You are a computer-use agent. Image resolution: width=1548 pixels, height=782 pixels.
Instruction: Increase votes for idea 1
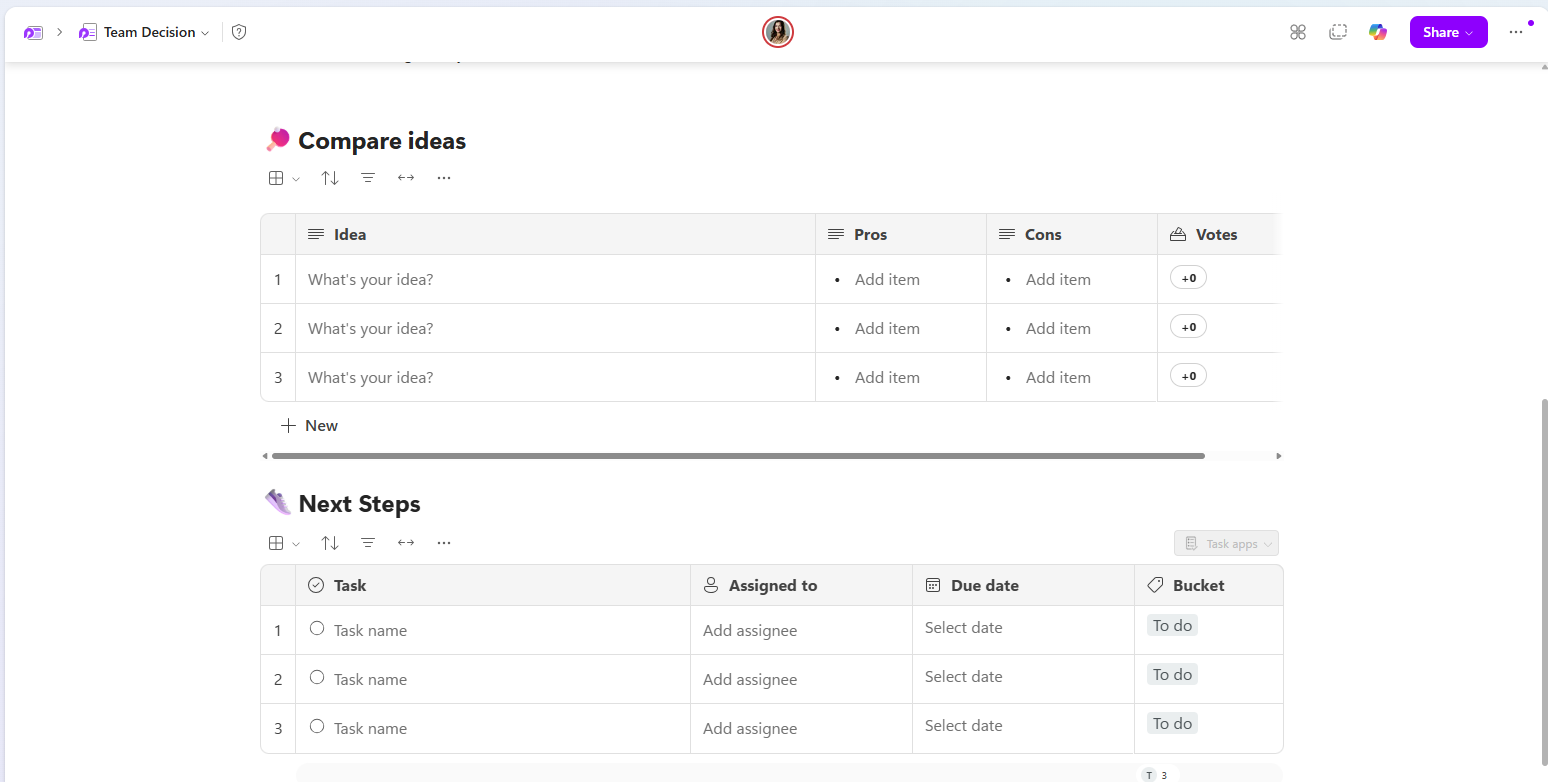(1188, 277)
